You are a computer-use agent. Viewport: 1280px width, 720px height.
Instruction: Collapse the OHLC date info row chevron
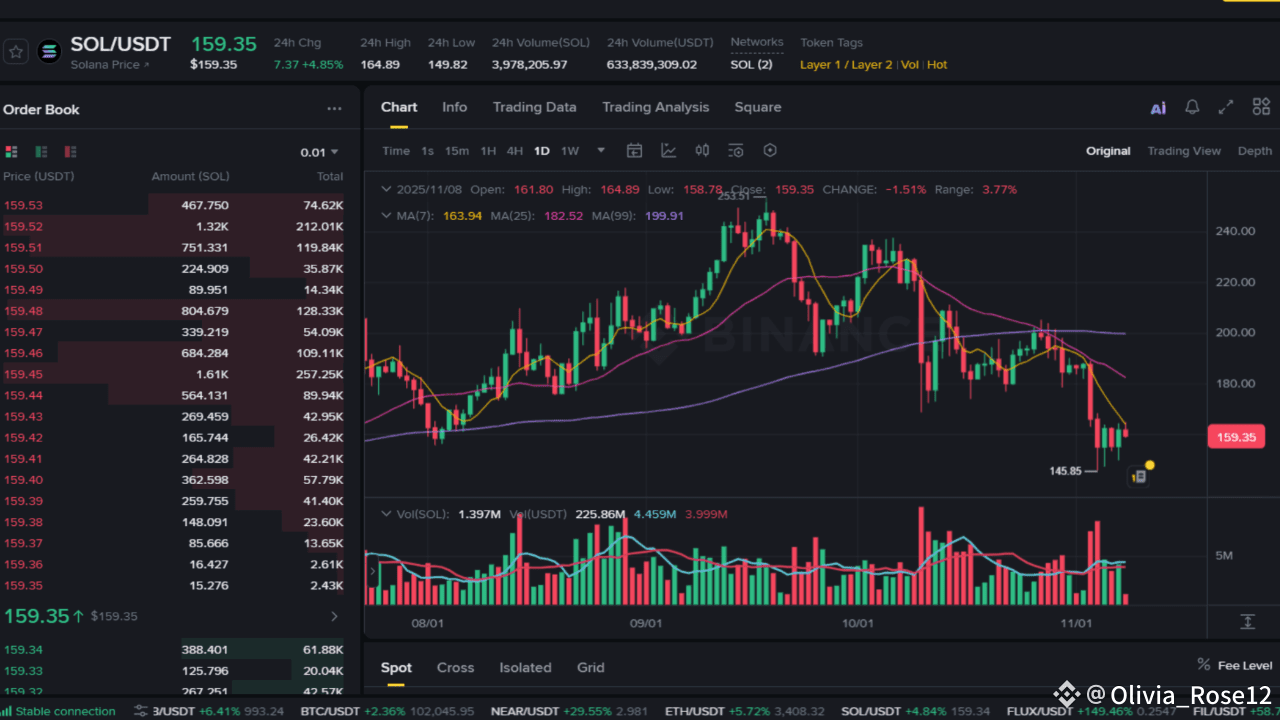pos(386,189)
